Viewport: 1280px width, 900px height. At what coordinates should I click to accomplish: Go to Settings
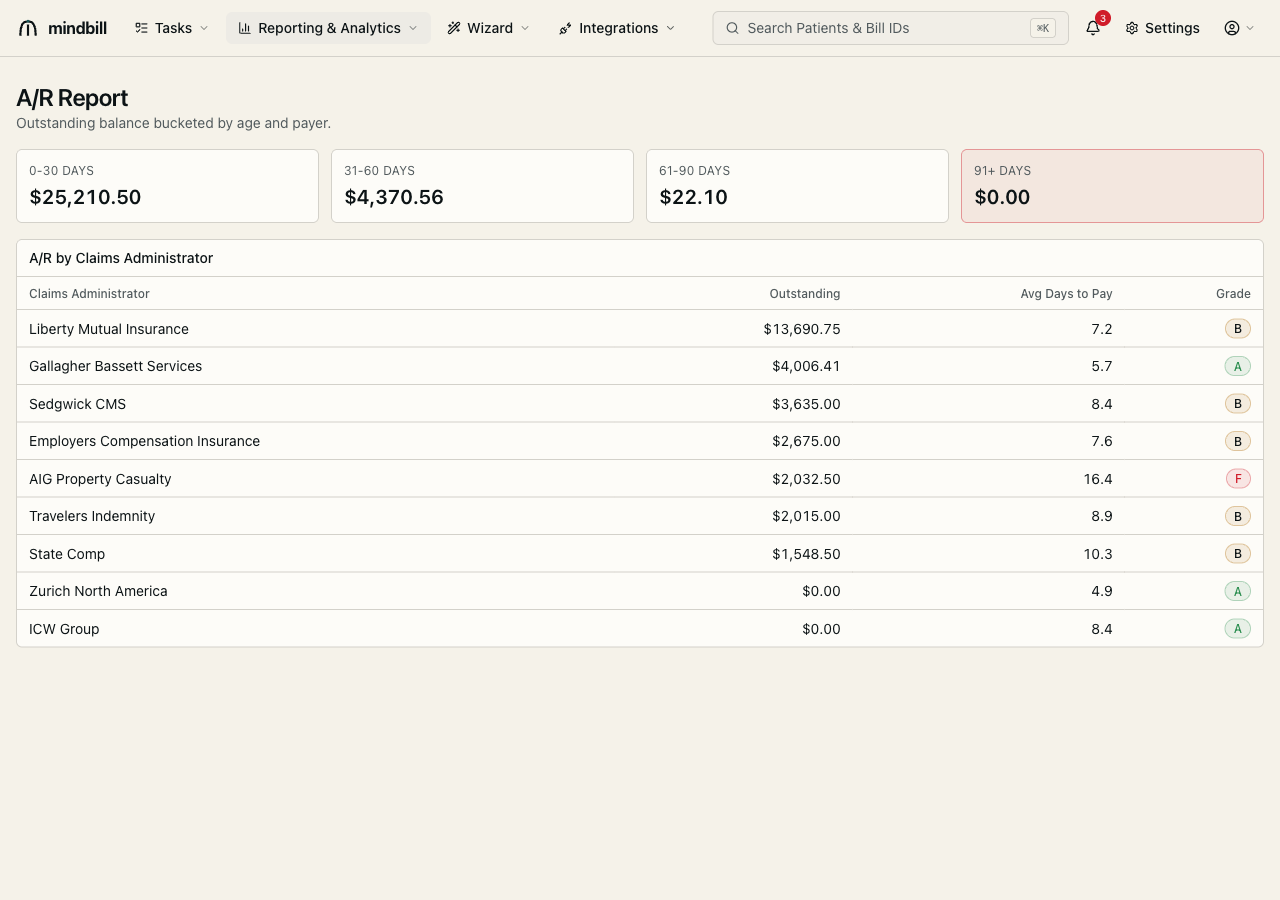(1162, 28)
